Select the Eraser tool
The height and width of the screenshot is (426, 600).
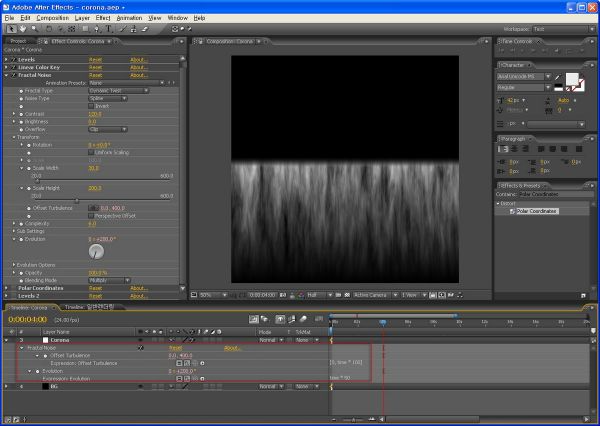coord(145,29)
